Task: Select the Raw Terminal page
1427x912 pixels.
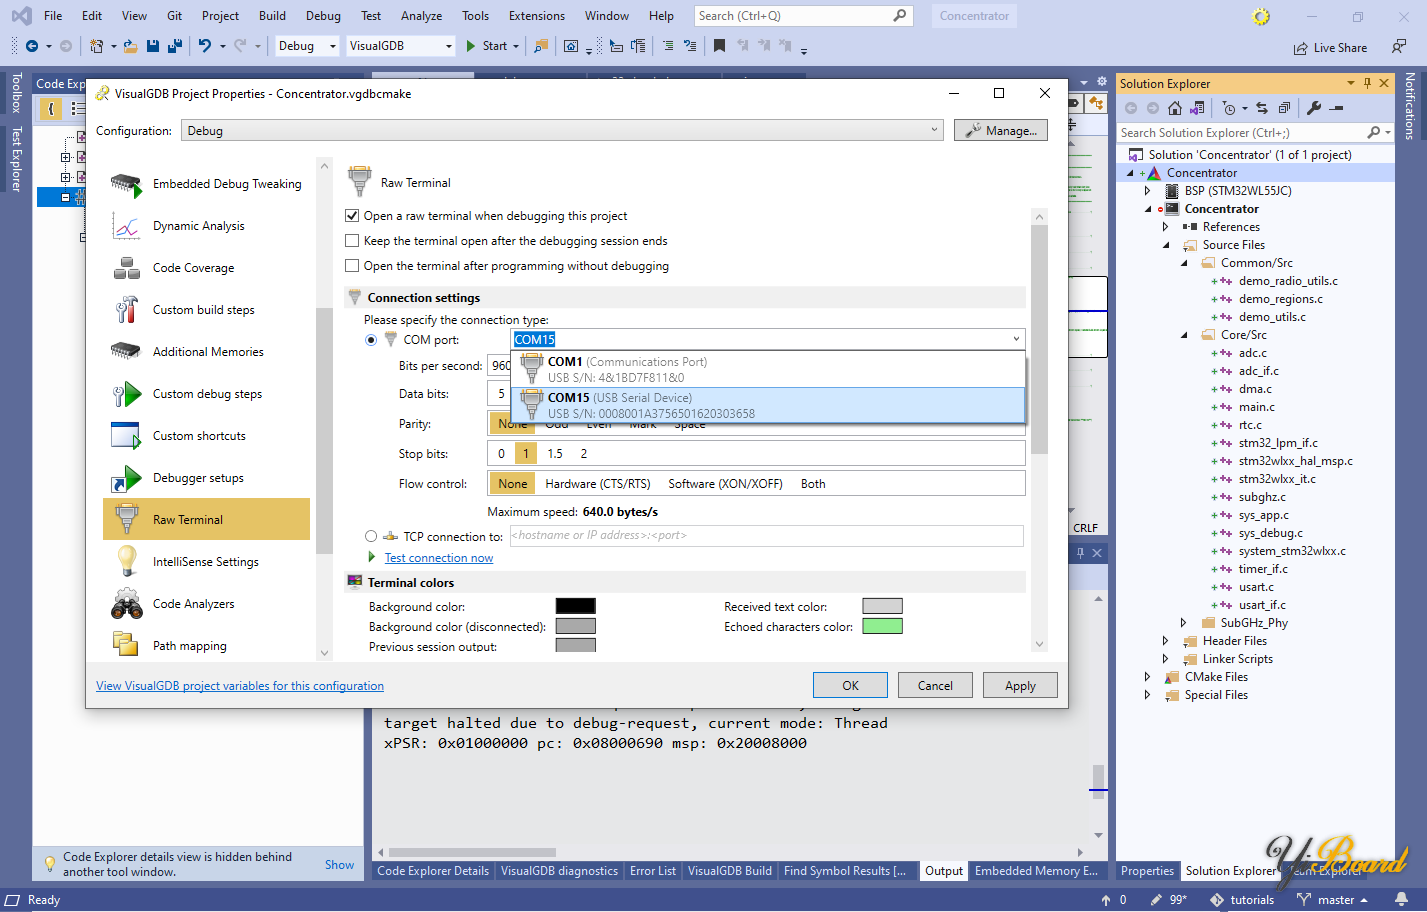Action: [206, 520]
